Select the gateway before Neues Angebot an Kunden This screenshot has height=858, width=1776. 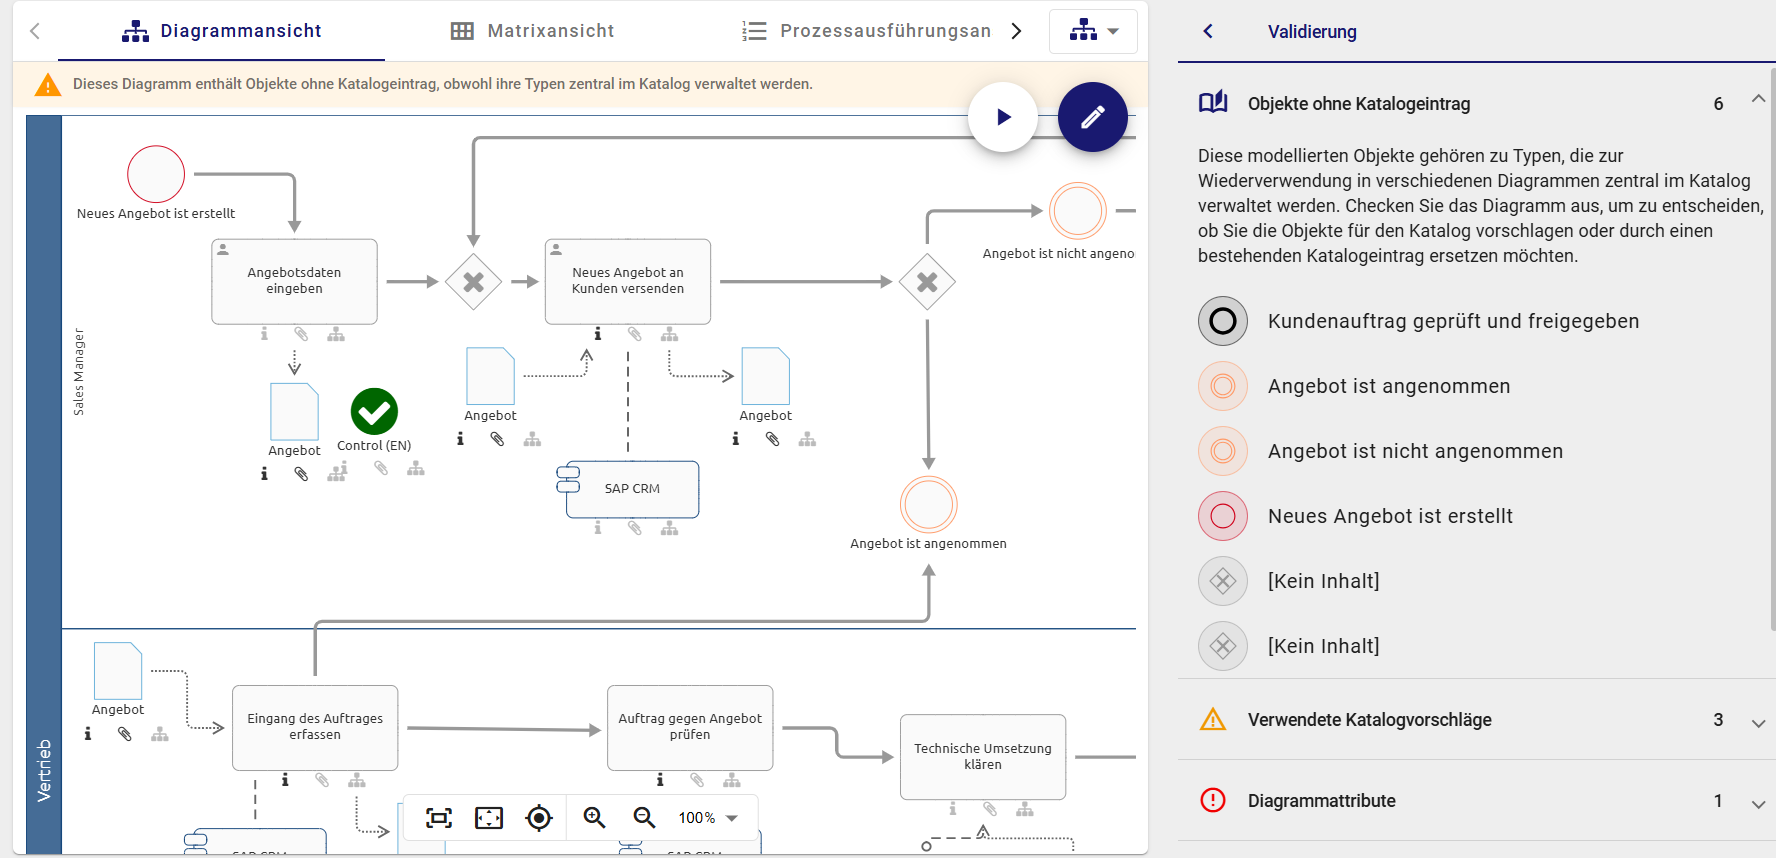pos(473,282)
